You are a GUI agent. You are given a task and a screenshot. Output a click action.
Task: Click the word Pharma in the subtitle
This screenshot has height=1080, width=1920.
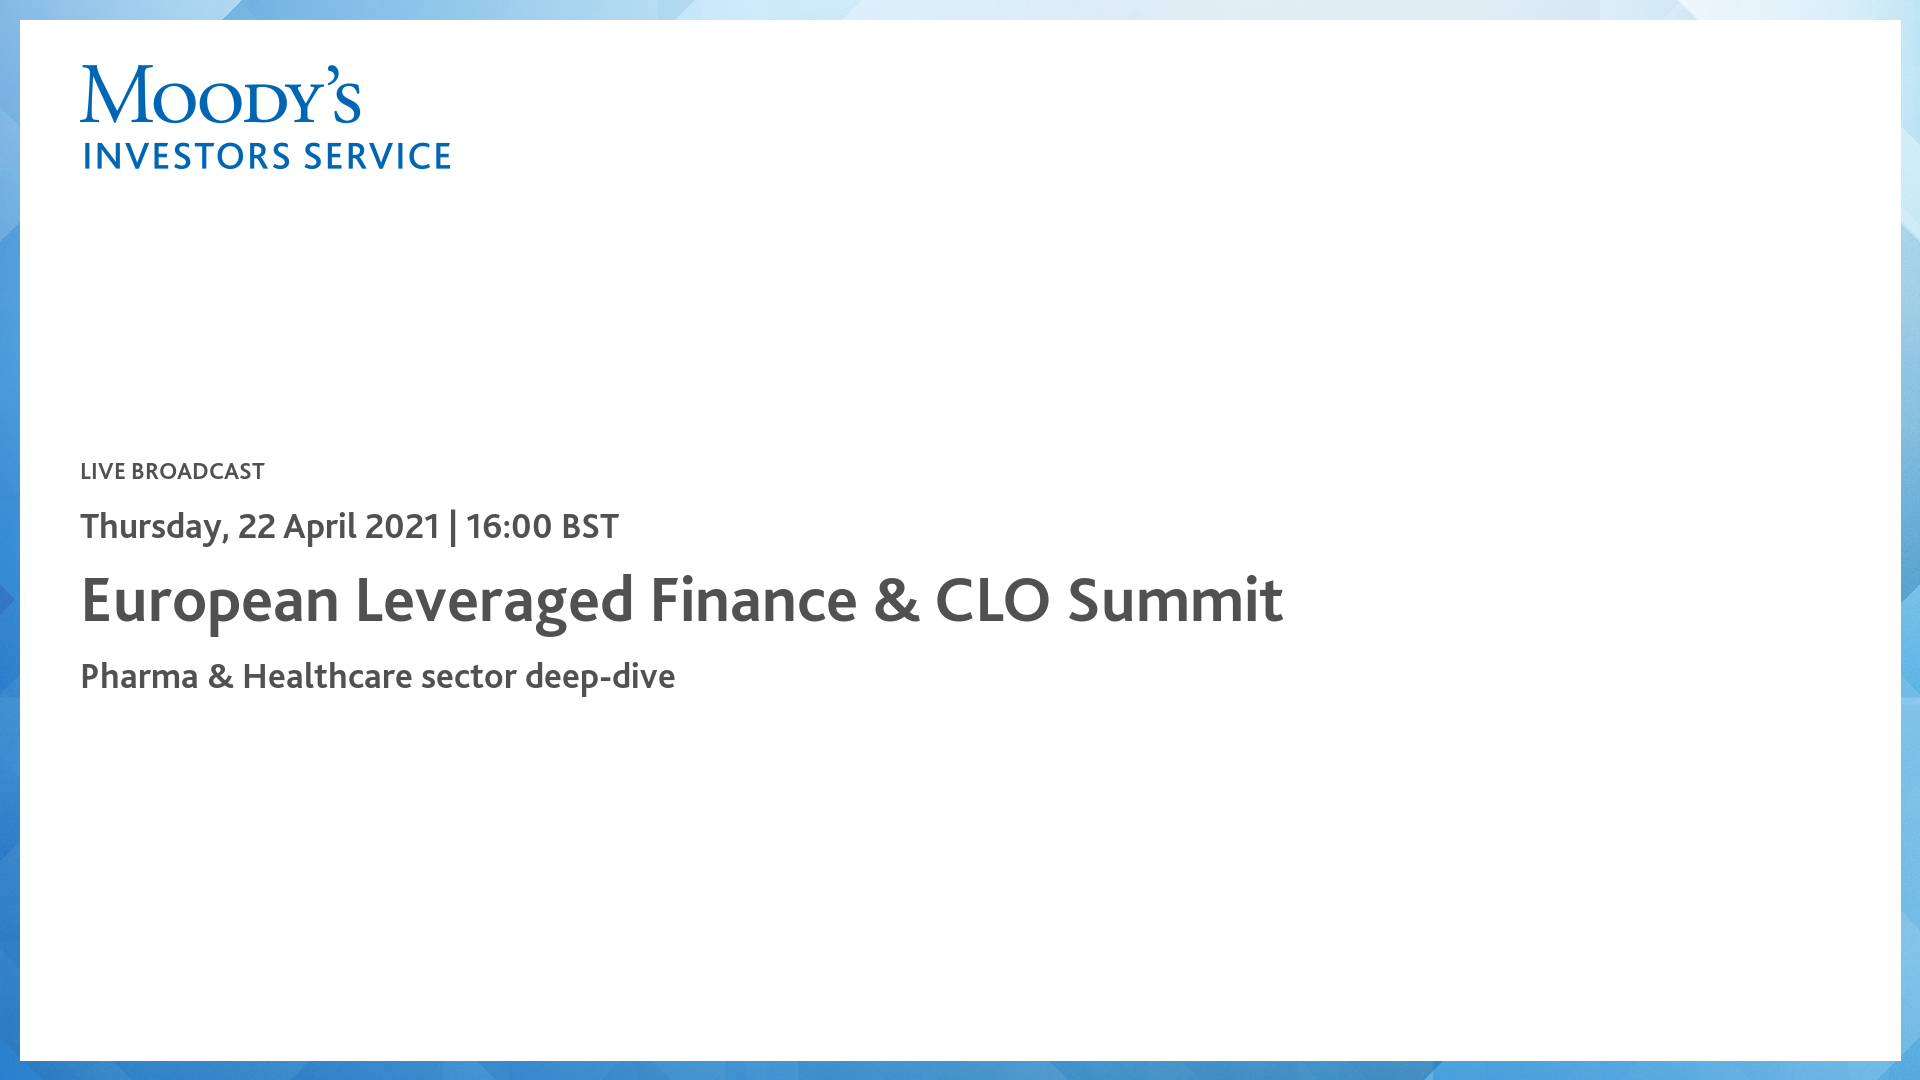(x=139, y=677)
